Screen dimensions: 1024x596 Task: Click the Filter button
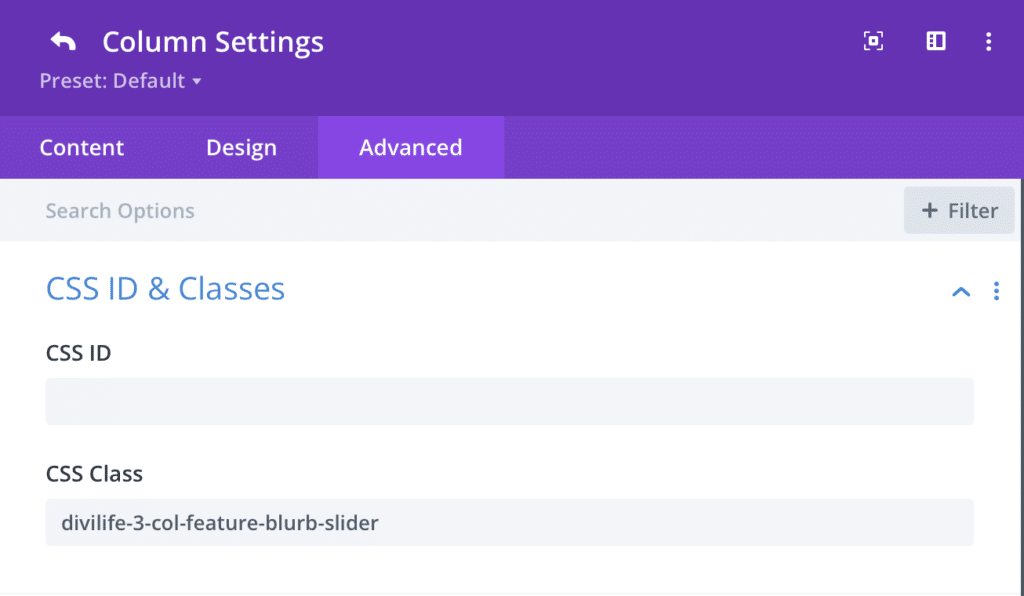[x=959, y=211]
